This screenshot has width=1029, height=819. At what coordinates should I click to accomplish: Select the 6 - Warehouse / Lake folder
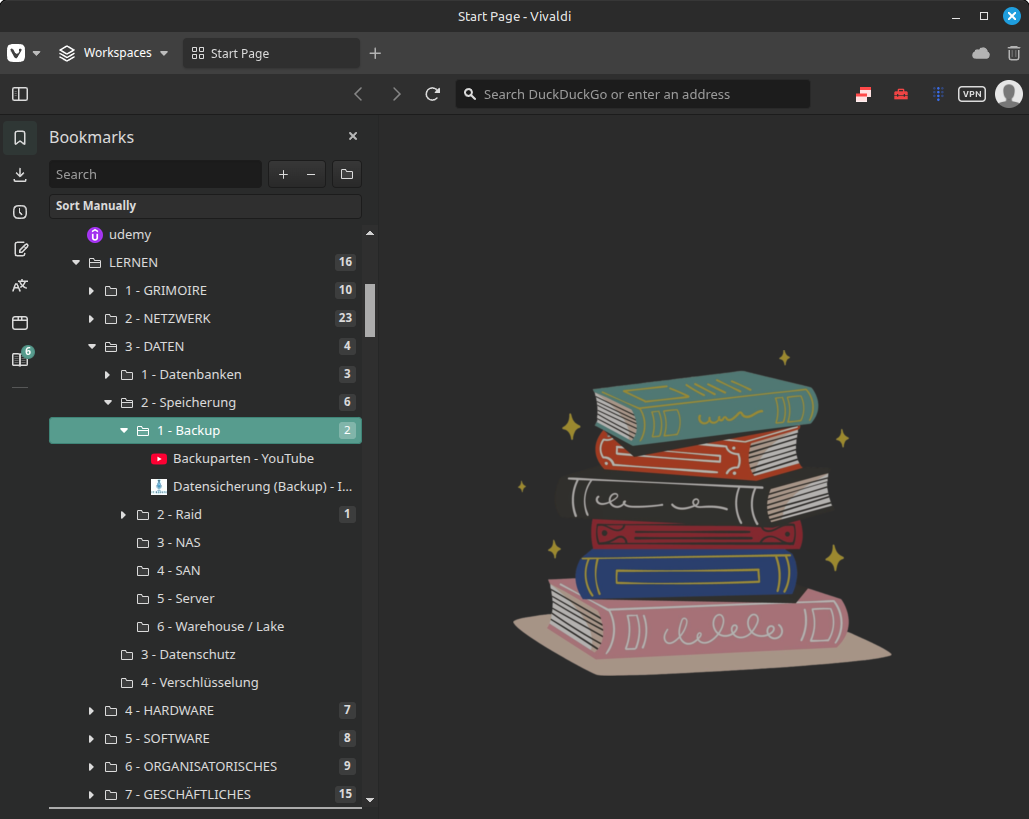[205, 627]
